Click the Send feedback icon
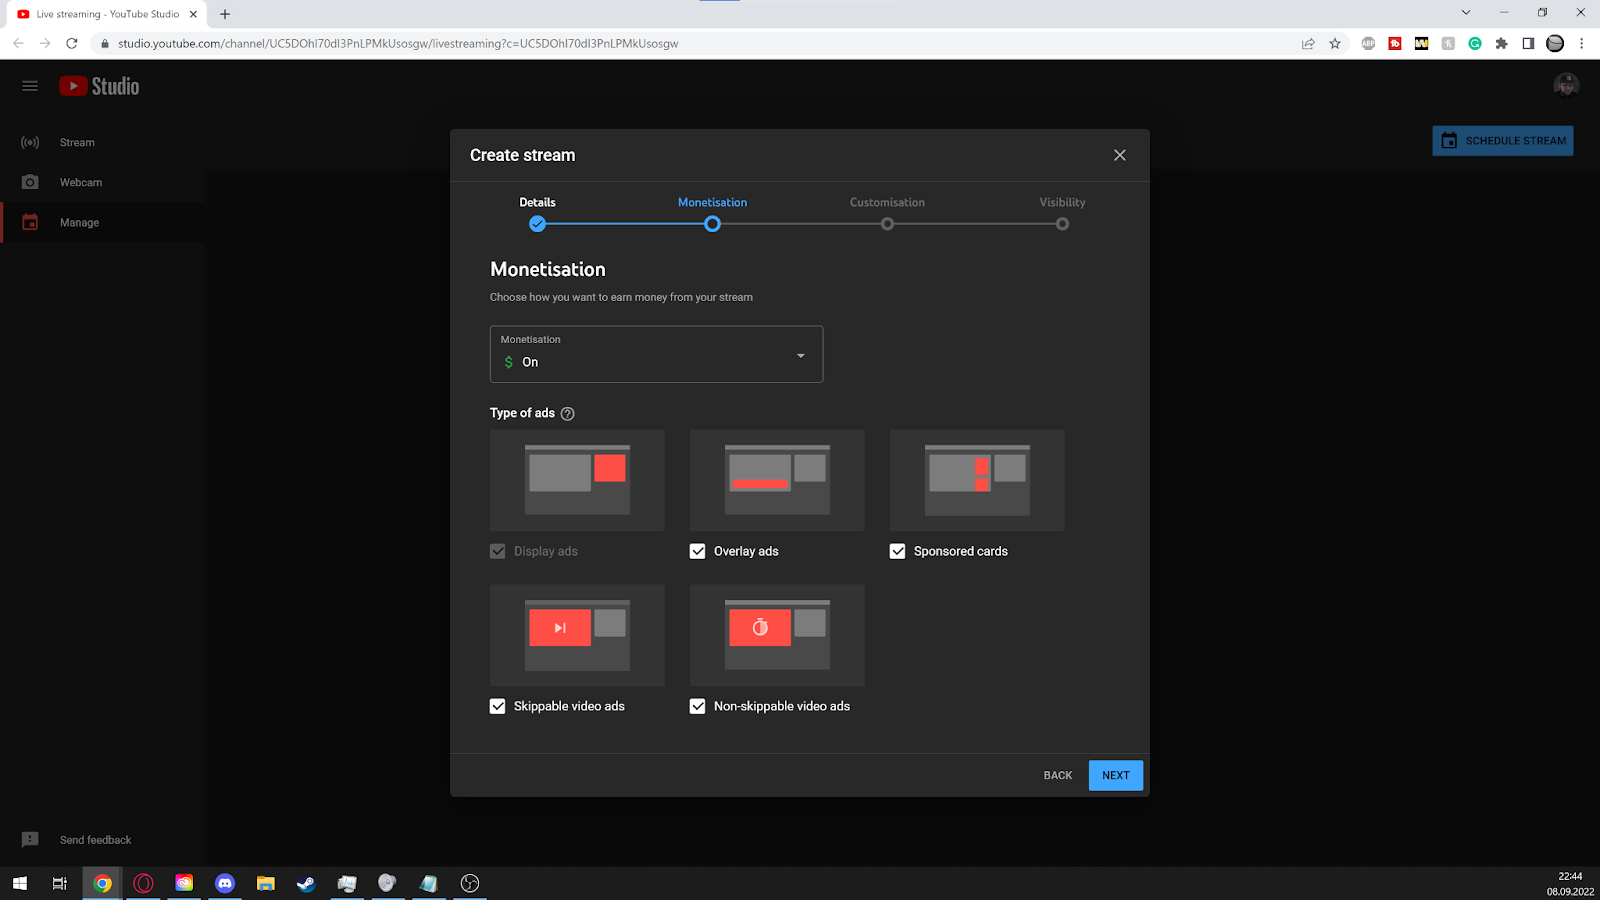Viewport: 1600px width, 900px height. pos(30,840)
